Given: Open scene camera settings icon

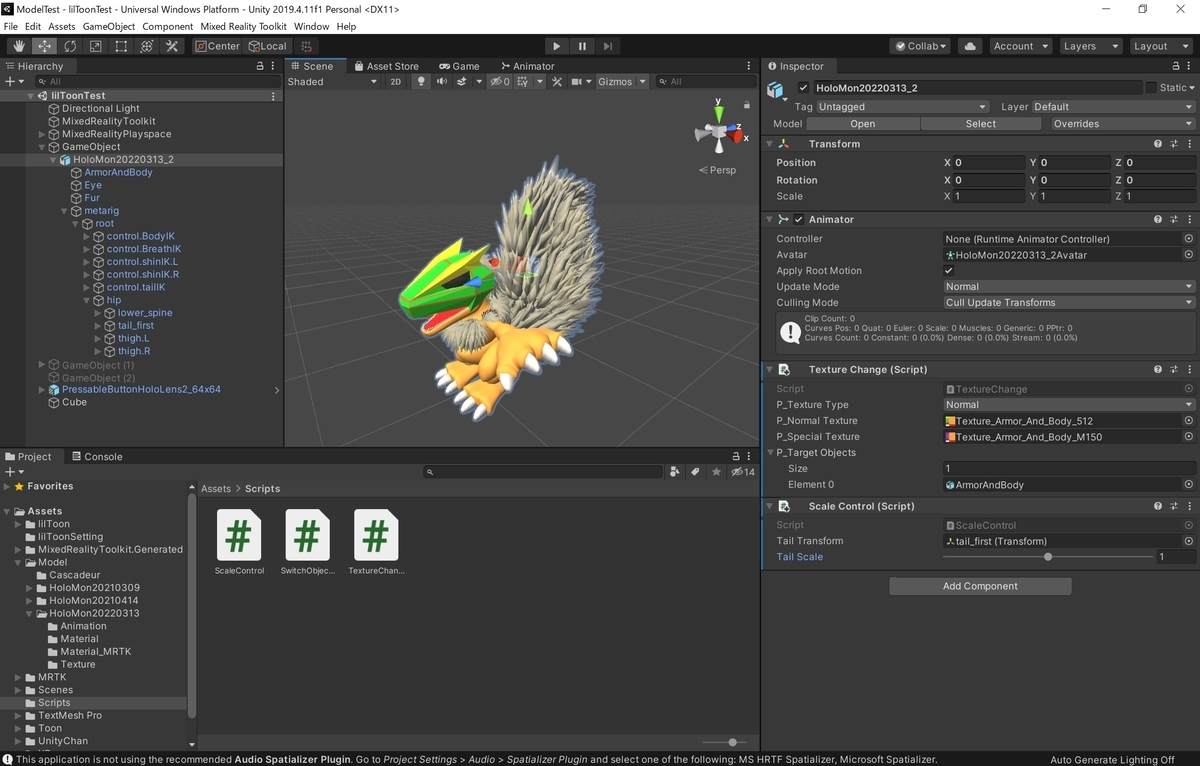Looking at the screenshot, I should coord(579,82).
